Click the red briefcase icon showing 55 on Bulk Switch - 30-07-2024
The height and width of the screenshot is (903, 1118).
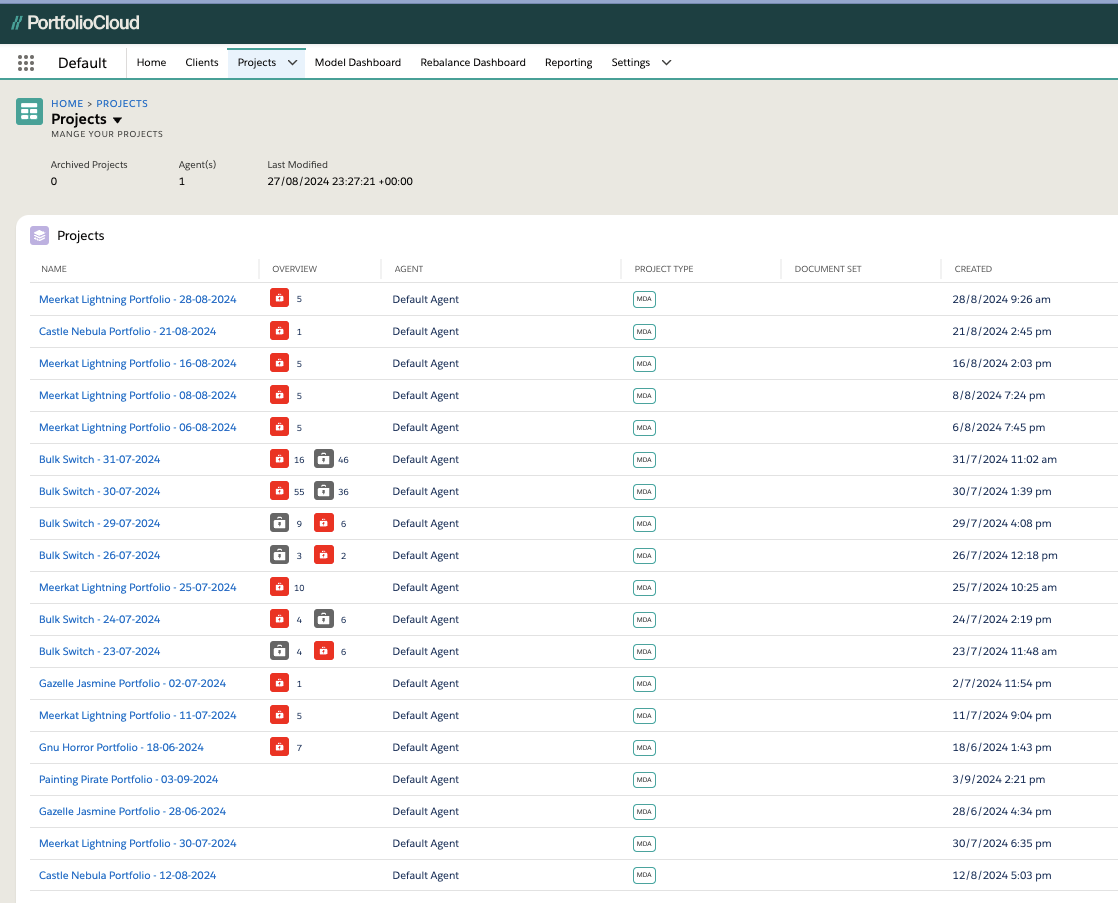(x=279, y=490)
